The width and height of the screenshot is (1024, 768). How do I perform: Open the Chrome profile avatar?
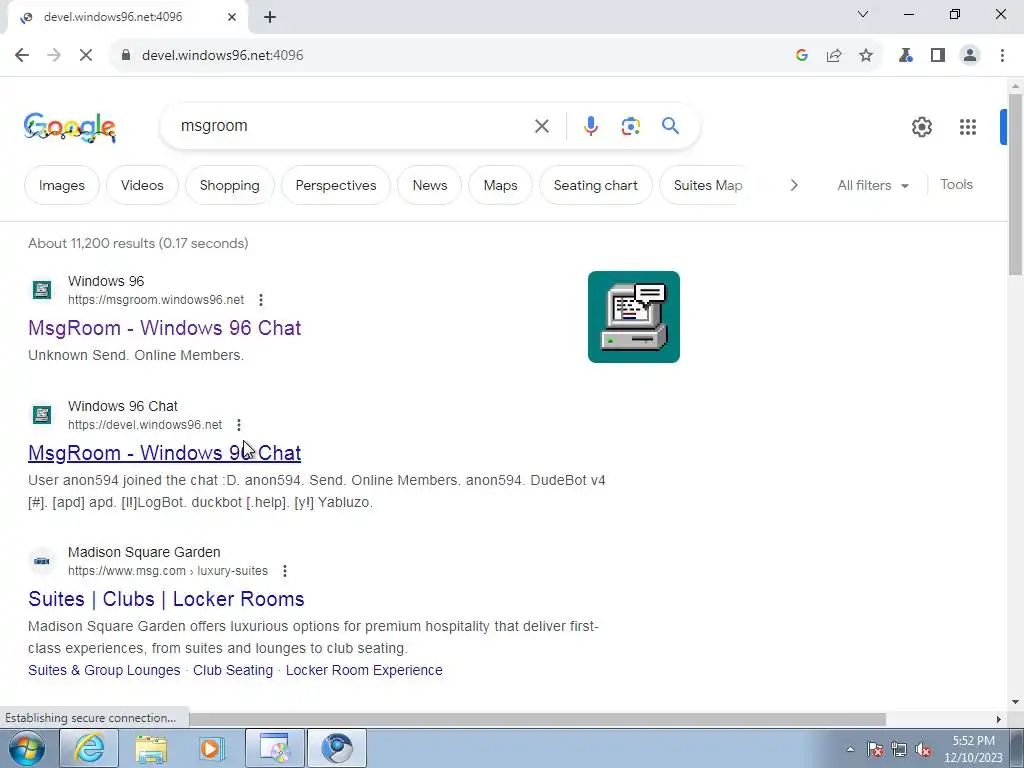click(x=970, y=56)
